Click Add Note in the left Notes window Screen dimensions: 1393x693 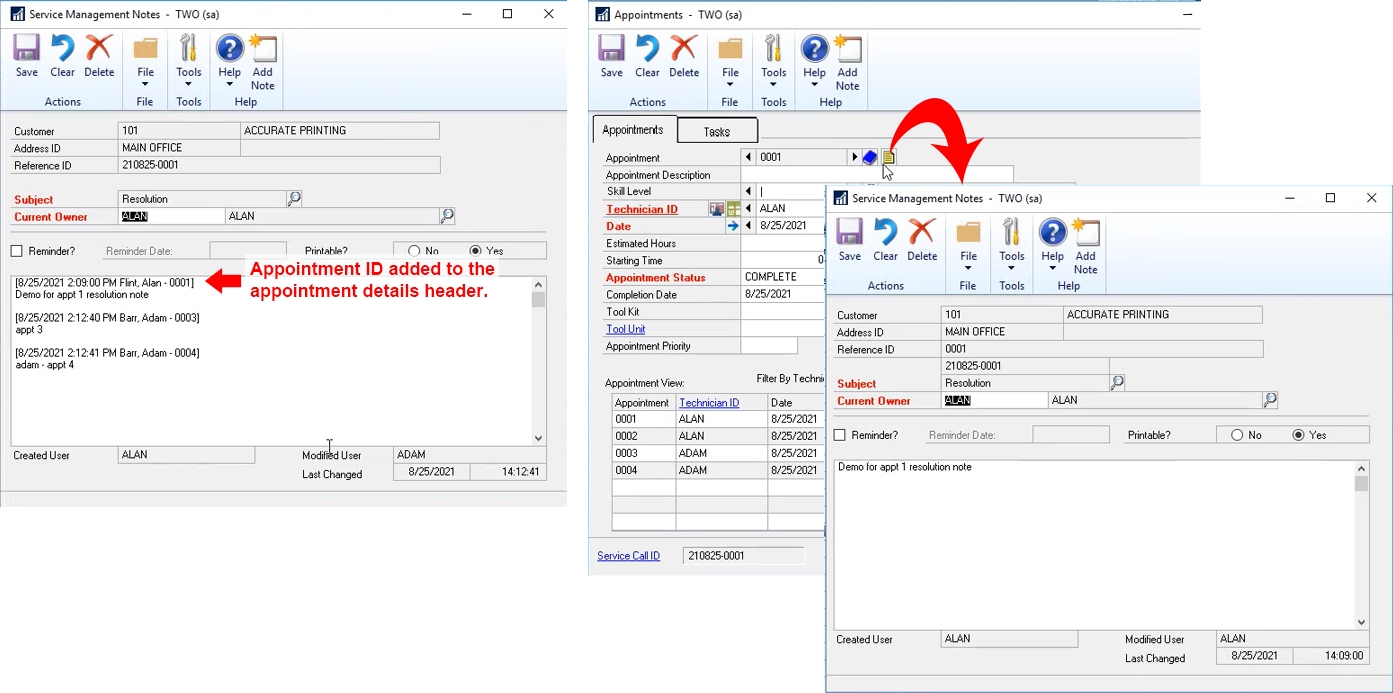263,62
